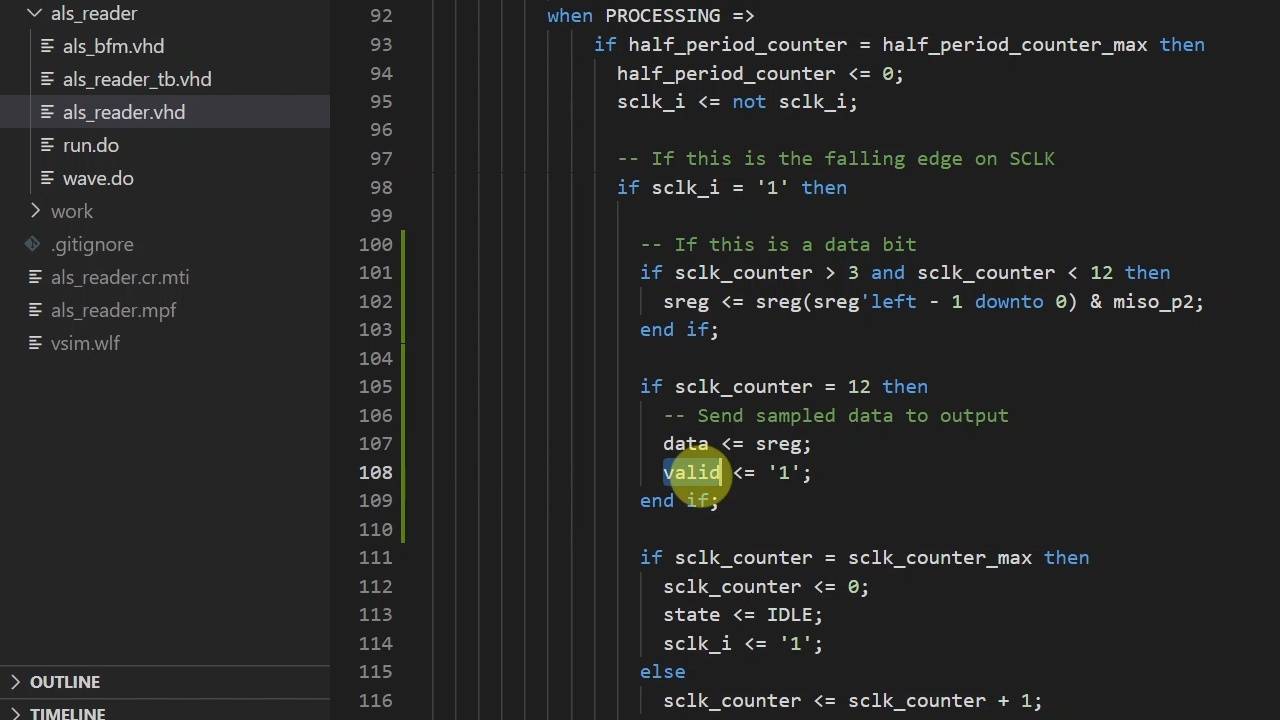Select als_reader.vhd in the explorer
Screen dimensions: 1280x720
pos(123,112)
